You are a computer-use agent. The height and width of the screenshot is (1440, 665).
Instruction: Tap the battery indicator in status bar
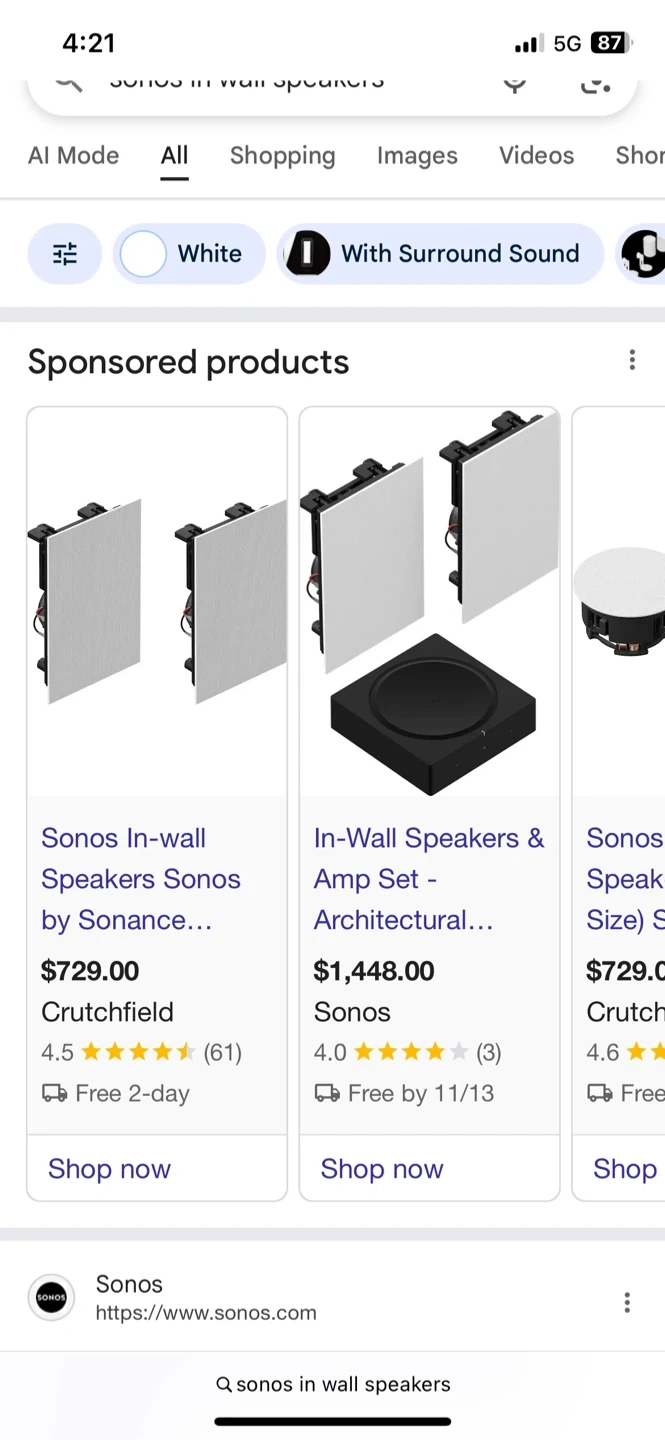tap(610, 43)
